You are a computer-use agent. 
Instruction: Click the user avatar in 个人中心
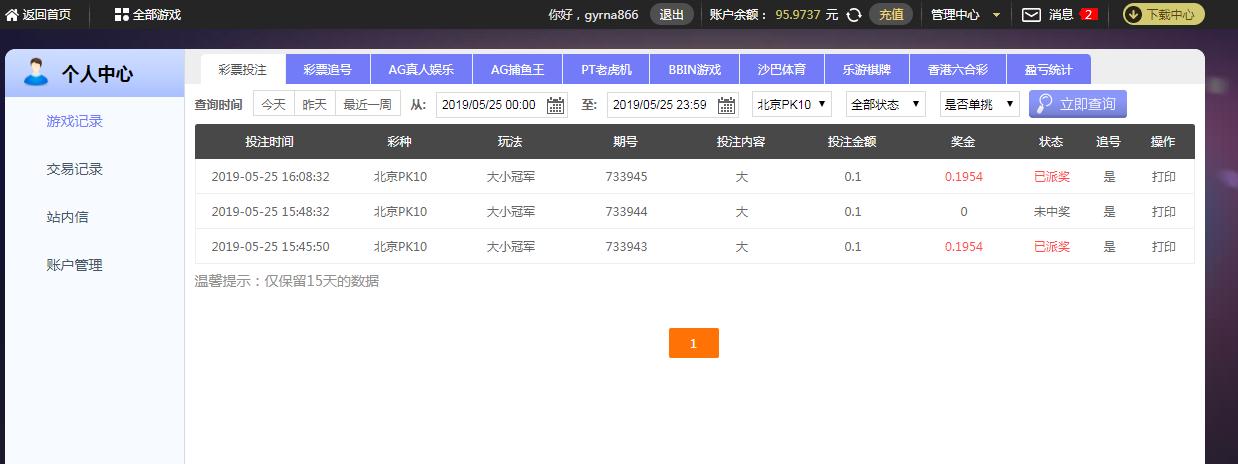(x=35, y=72)
